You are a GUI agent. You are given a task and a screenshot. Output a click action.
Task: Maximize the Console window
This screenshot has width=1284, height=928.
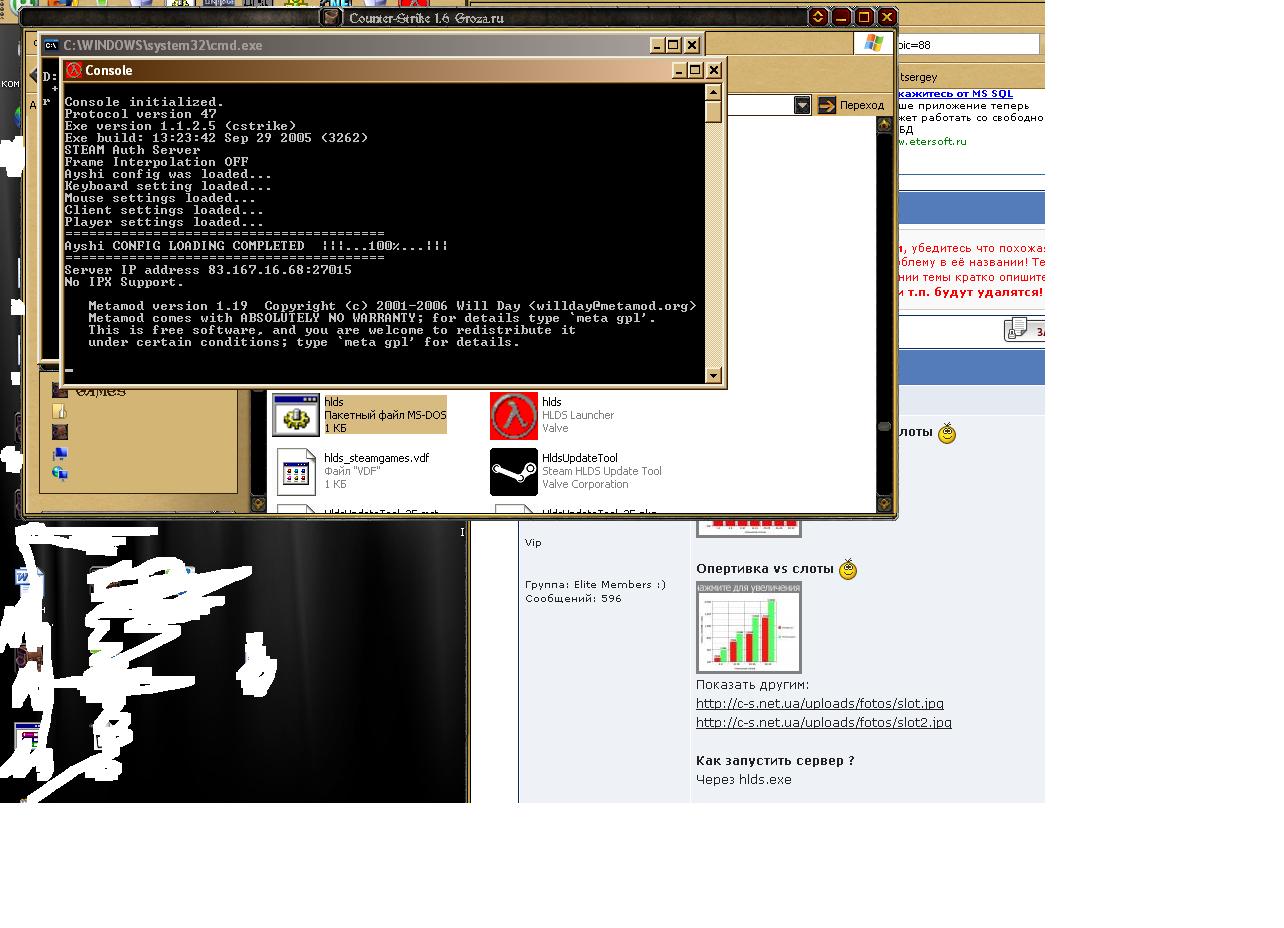click(697, 70)
